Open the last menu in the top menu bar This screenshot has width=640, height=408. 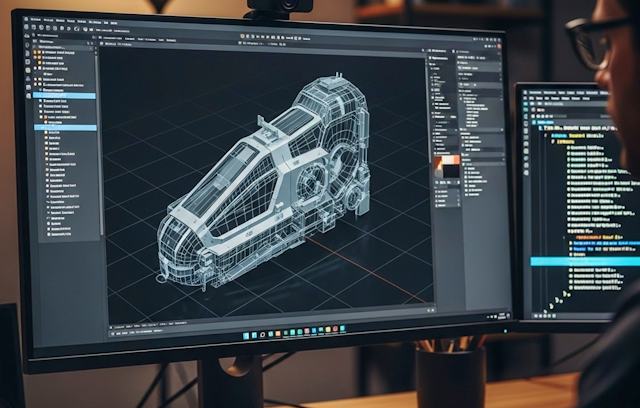pos(114,23)
